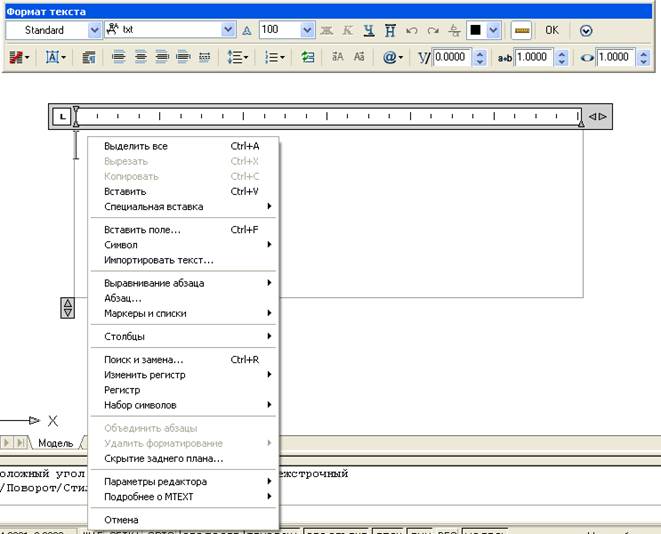The image size is (661, 534).
Task: Toggle the ruler display button
Action: [x=521, y=31]
